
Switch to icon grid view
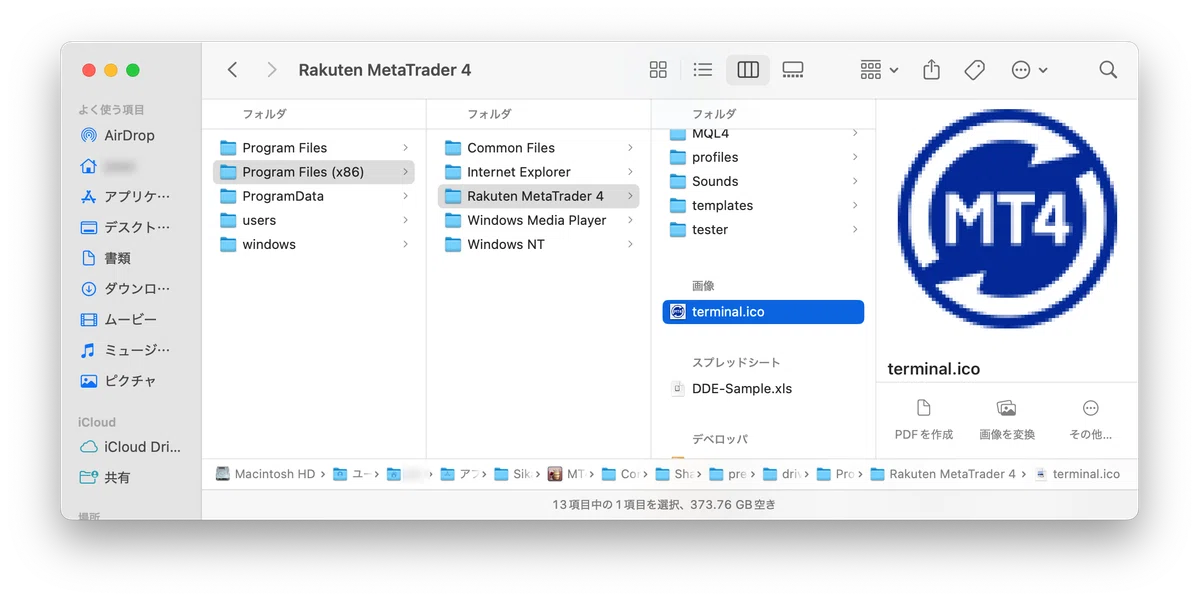[x=658, y=70]
